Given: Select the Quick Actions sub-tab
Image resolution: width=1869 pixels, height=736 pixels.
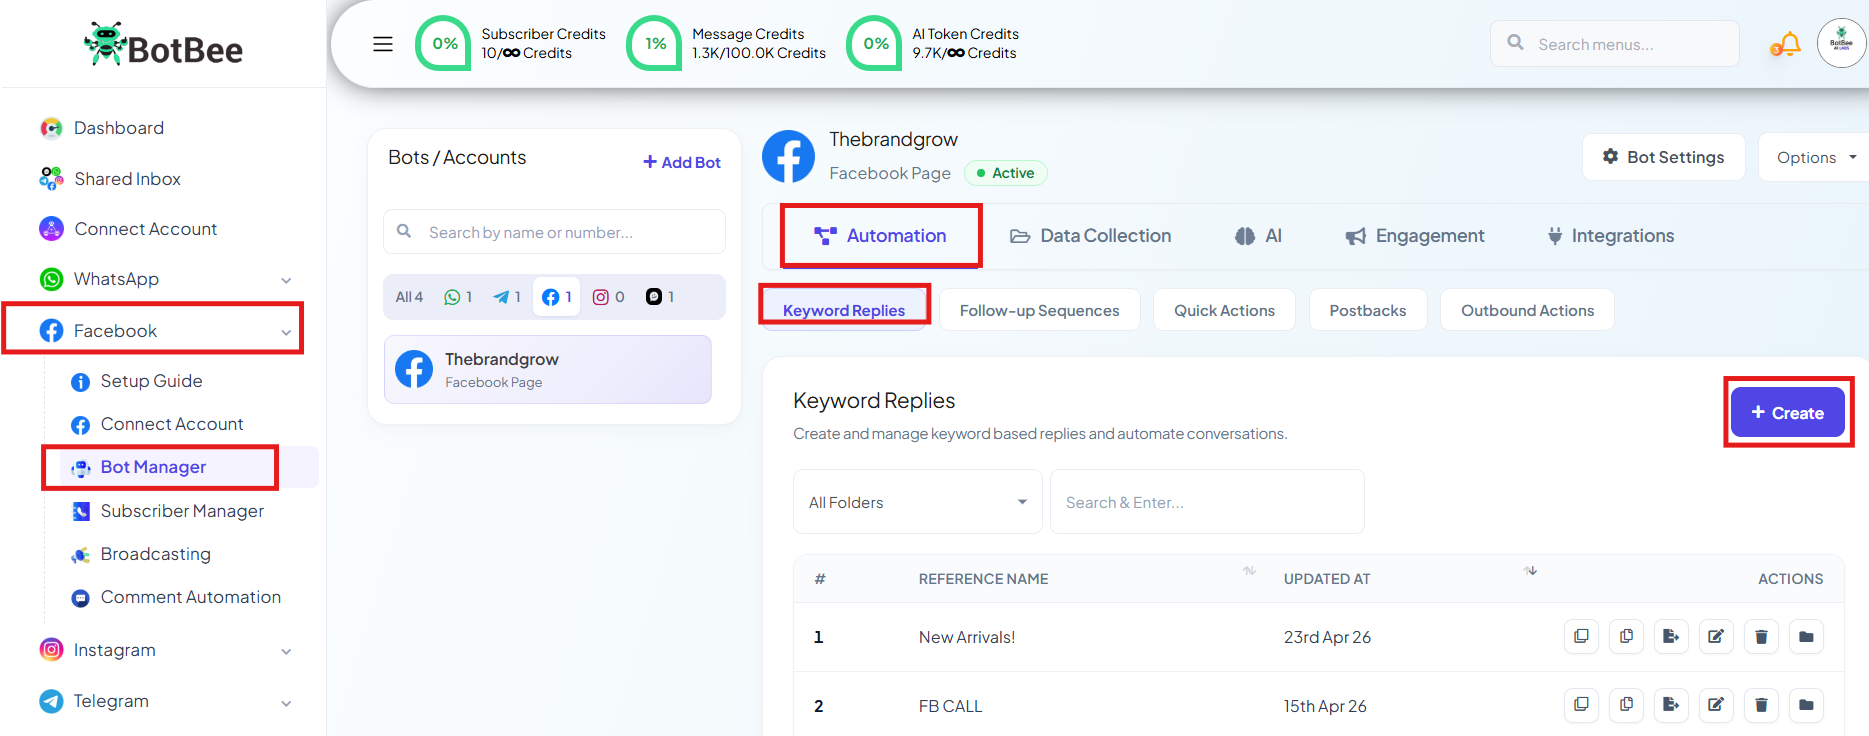Looking at the screenshot, I should (1224, 310).
